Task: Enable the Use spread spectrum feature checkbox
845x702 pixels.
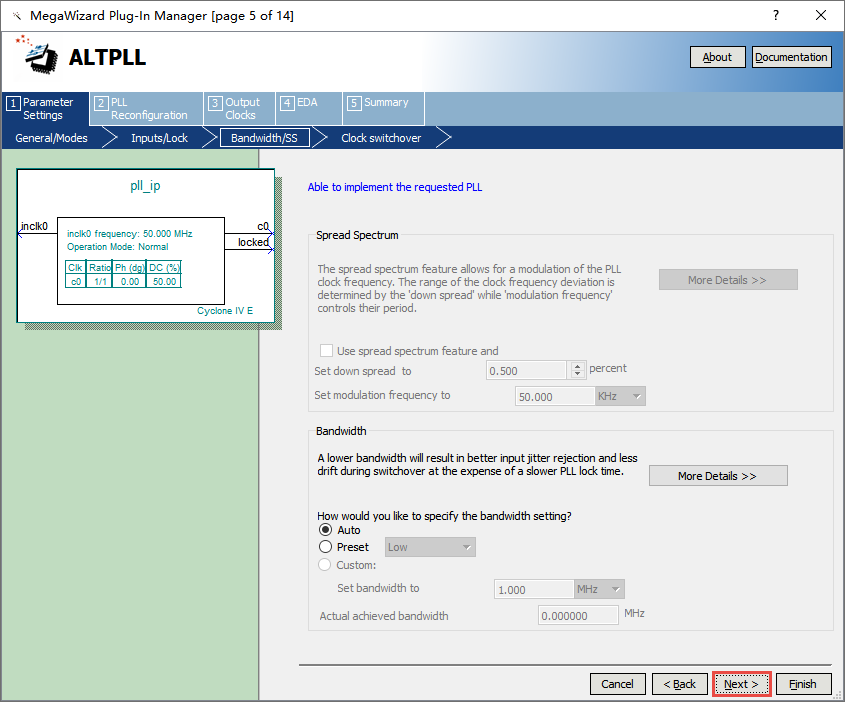Action: pyautogui.click(x=326, y=351)
